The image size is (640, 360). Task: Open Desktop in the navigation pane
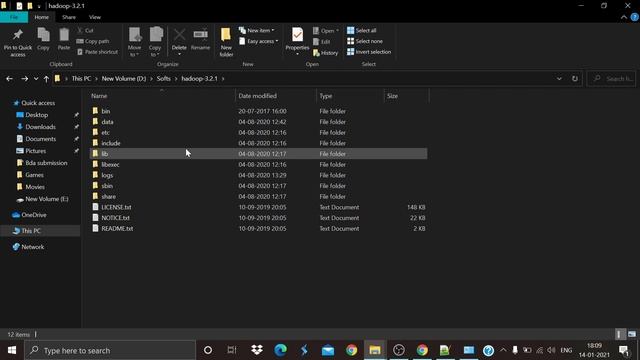coord(36,115)
